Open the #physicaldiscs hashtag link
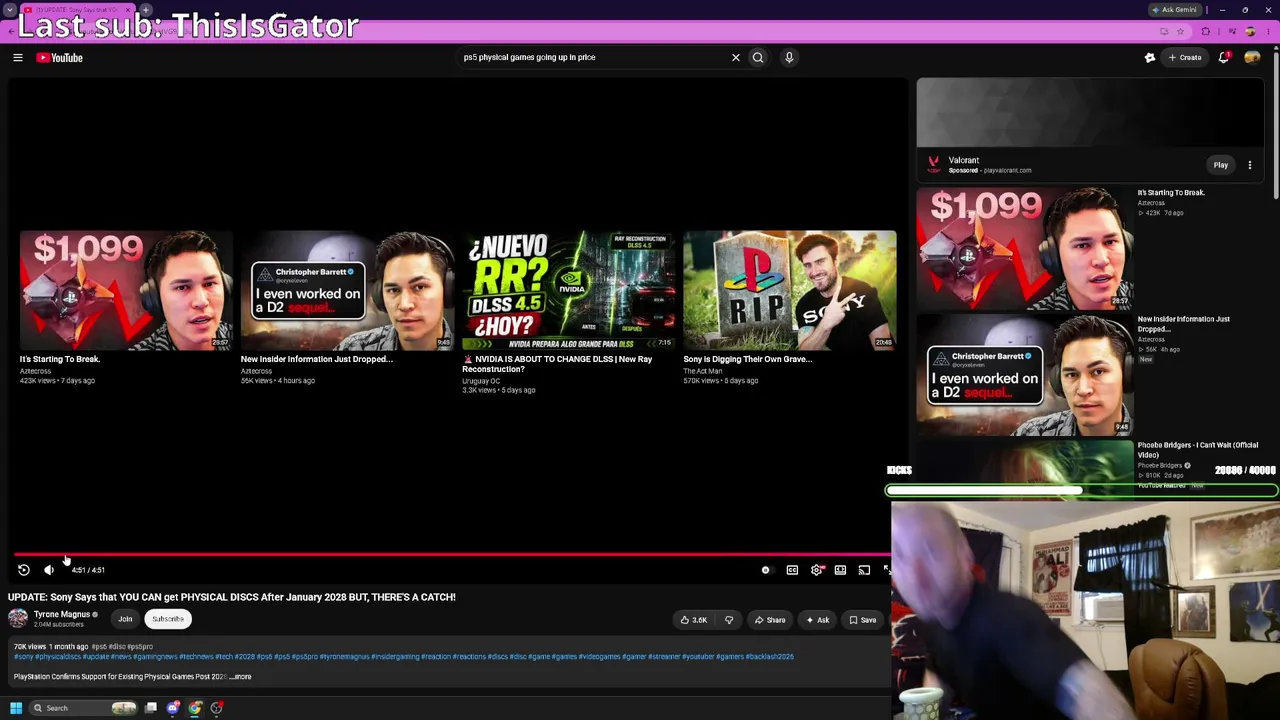The width and height of the screenshot is (1280, 720). pos(58,657)
